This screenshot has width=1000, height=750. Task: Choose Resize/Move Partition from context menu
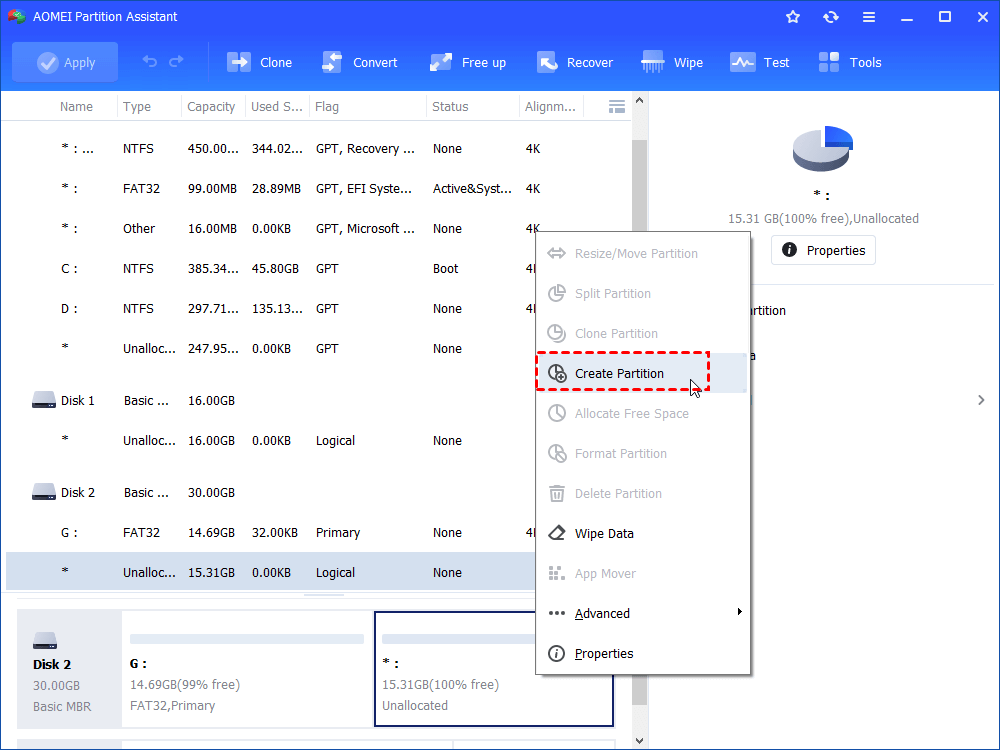click(642, 254)
